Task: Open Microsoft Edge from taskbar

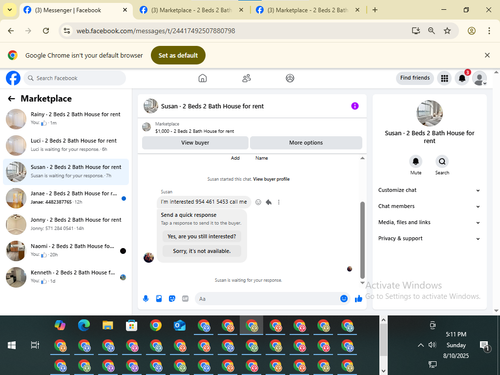Action: (x=84, y=325)
